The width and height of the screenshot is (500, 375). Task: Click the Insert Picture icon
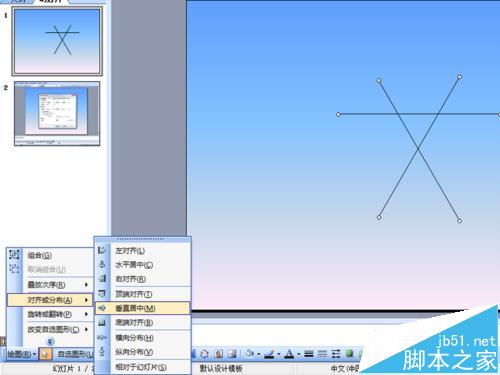(232, 354)
